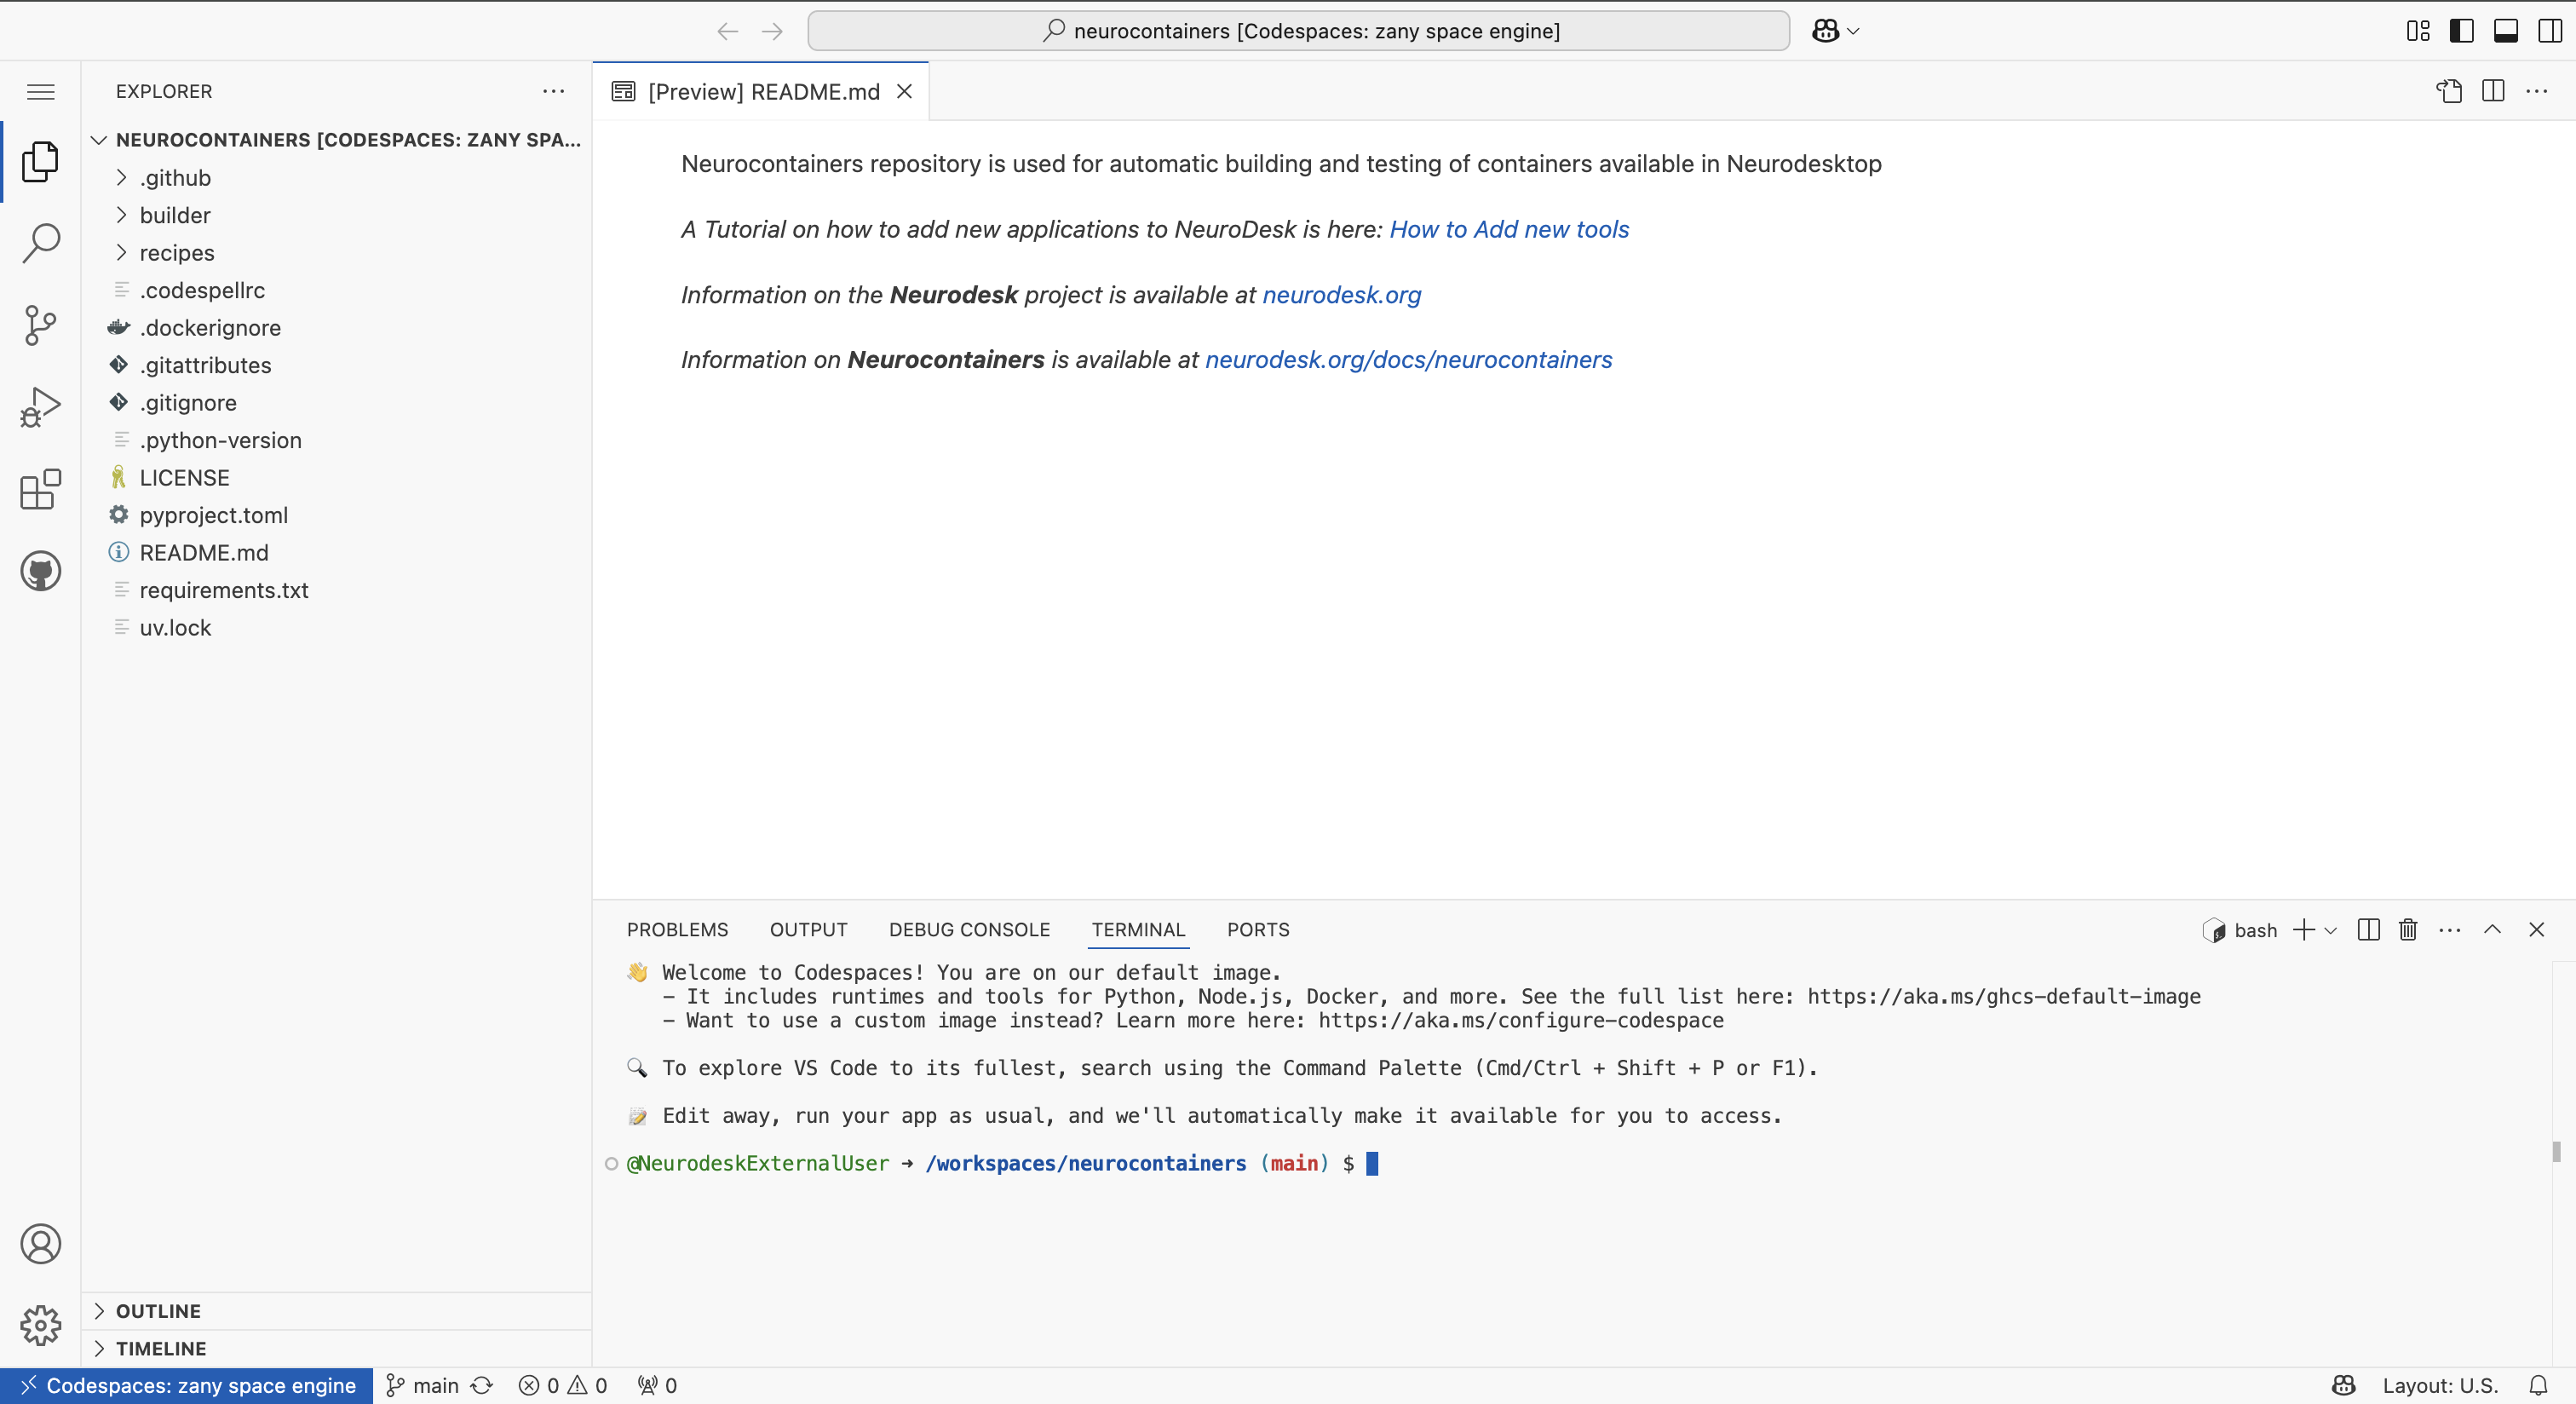Image resolution: width=2576 pixels, height=1404 pixels.
Task: Kill terminal with the trash icon
Action: pyautogui.click(x=2408, y=930)
